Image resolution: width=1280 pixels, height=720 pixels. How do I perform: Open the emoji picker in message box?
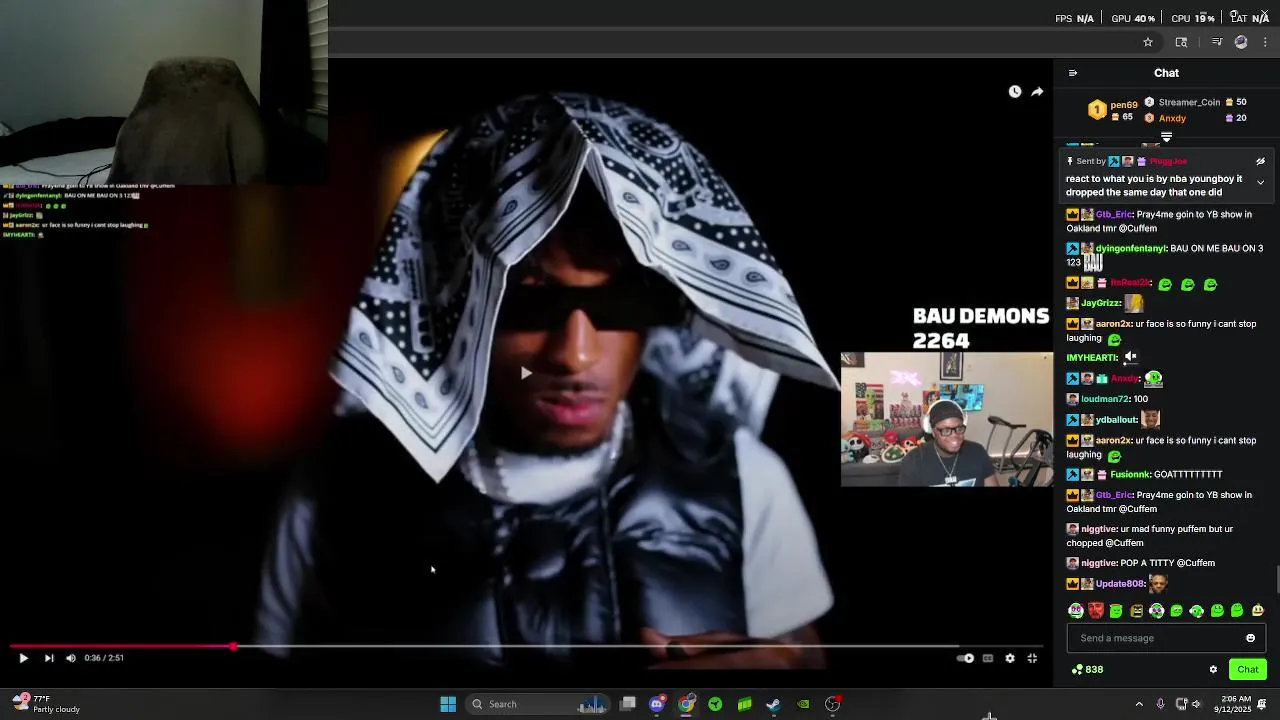pyautogui.click(x=1250, y=638)
